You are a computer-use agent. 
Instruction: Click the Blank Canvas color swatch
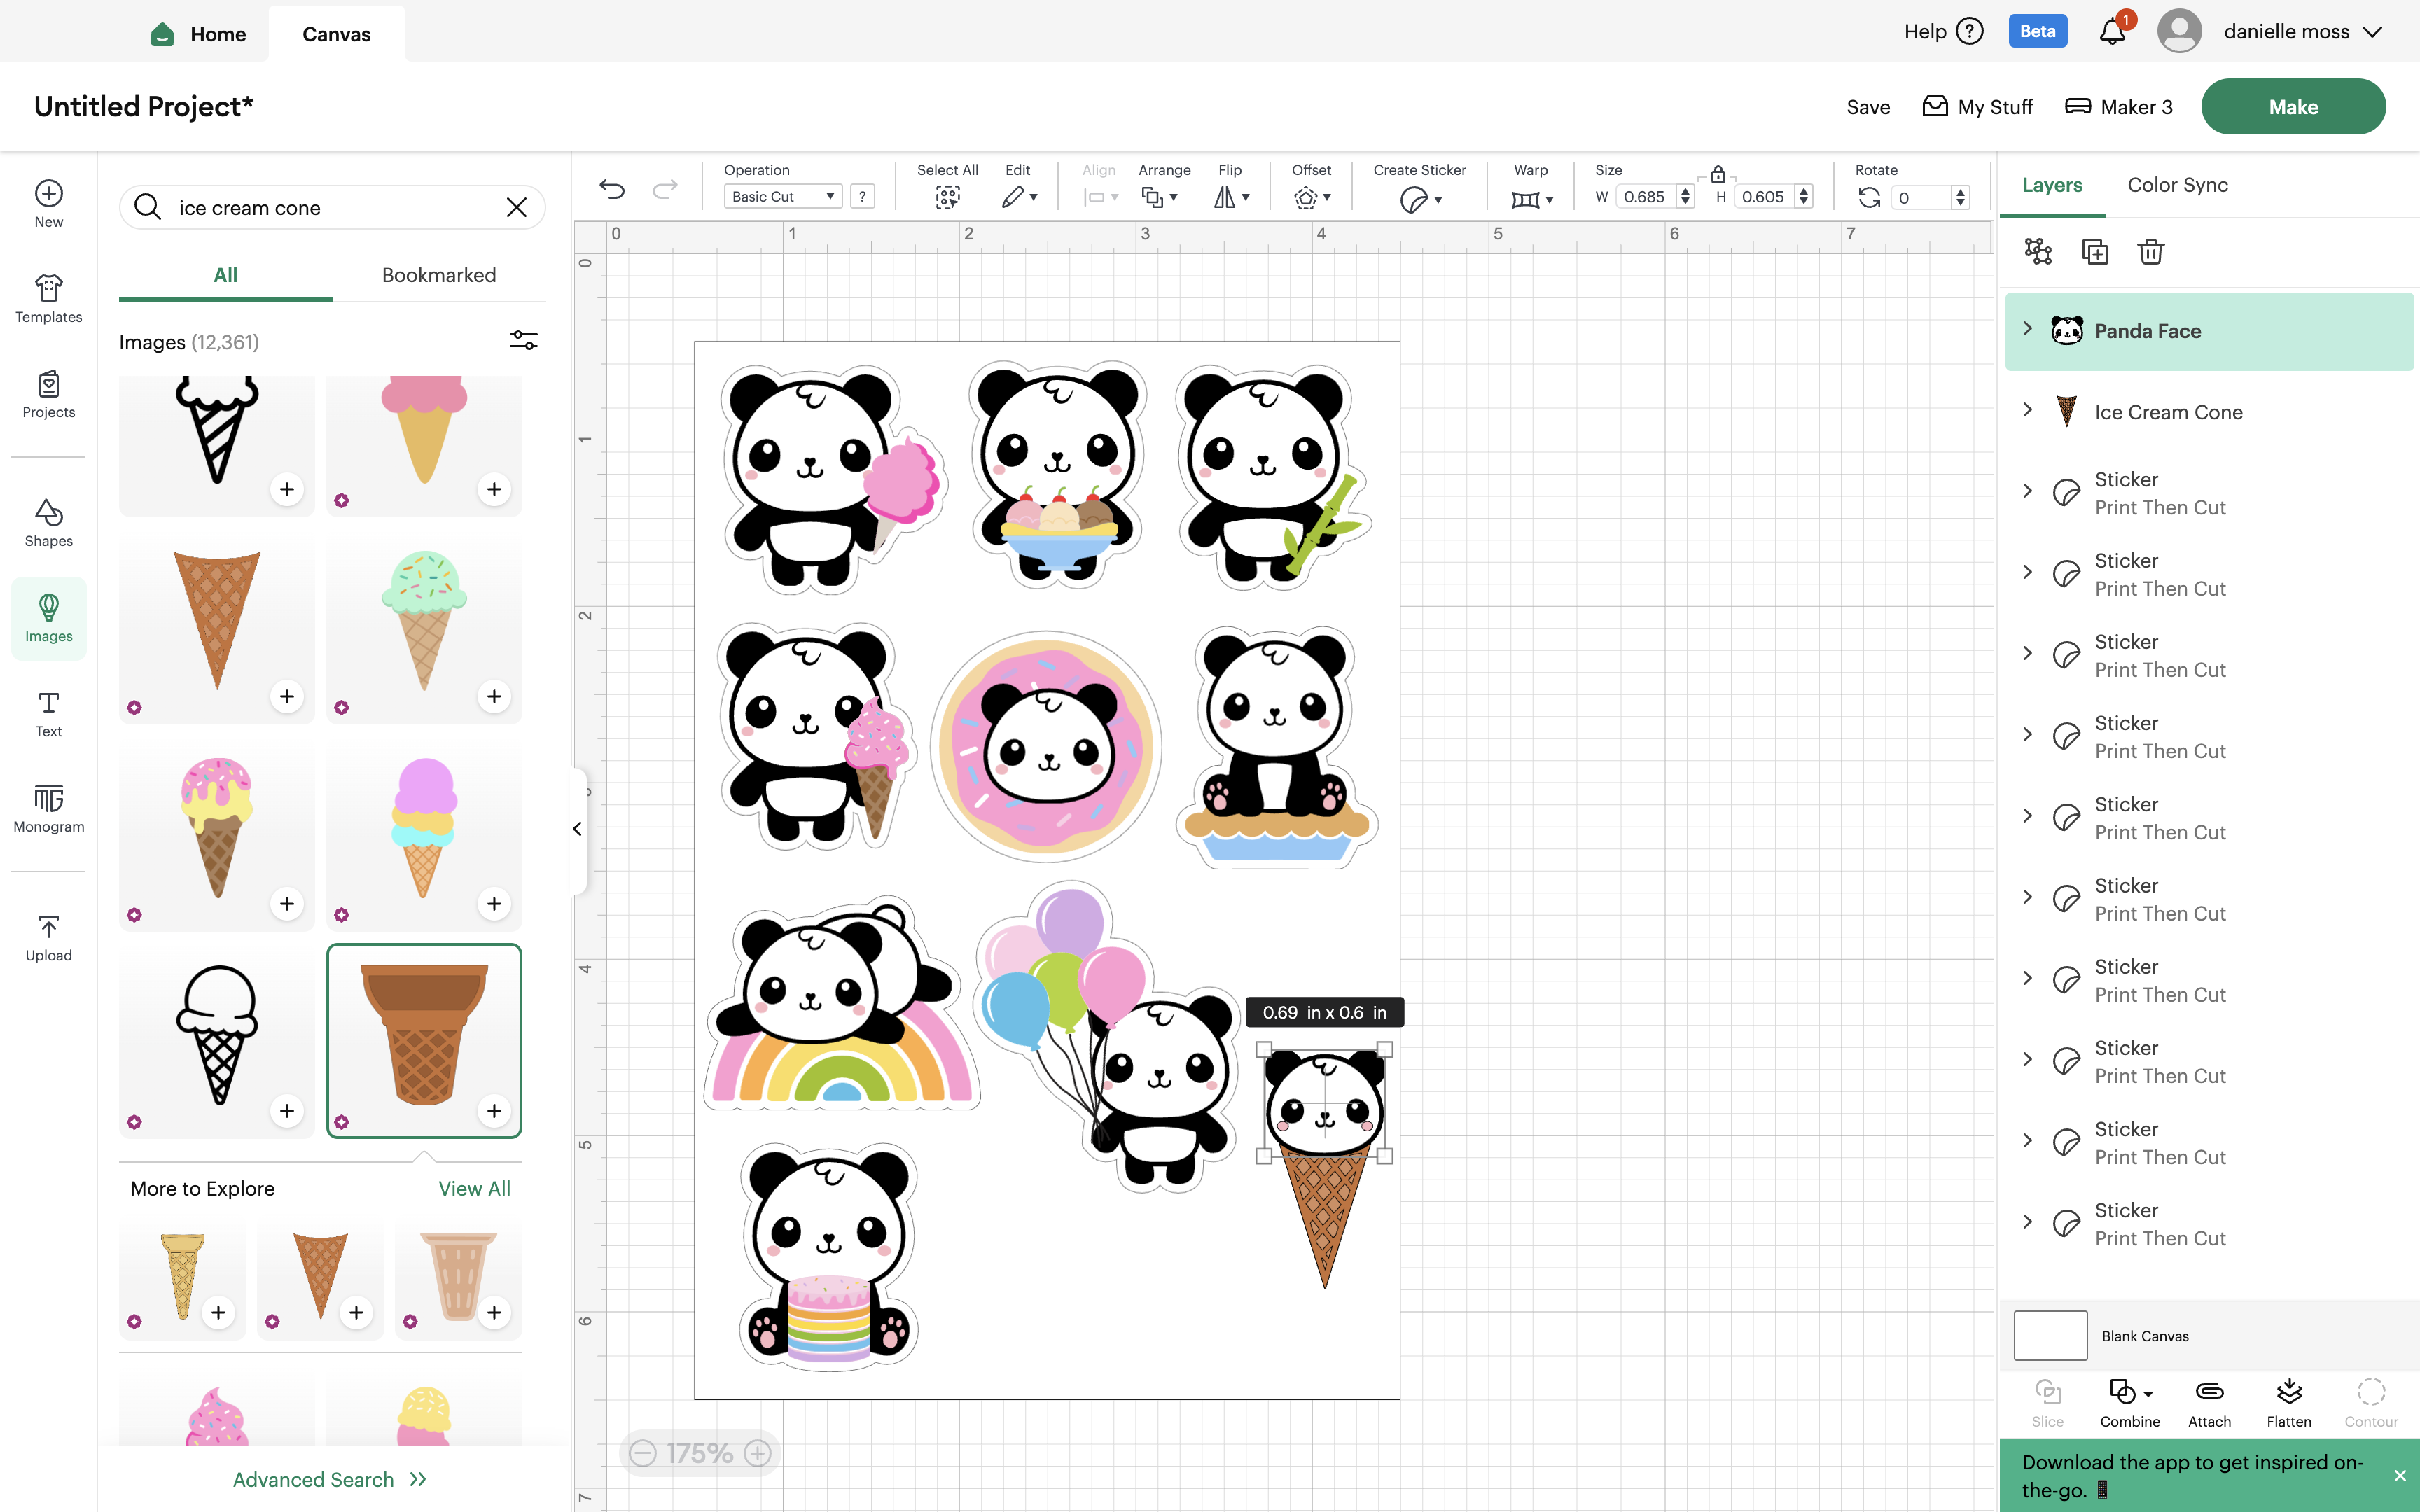click(x=2050, y=1335)
